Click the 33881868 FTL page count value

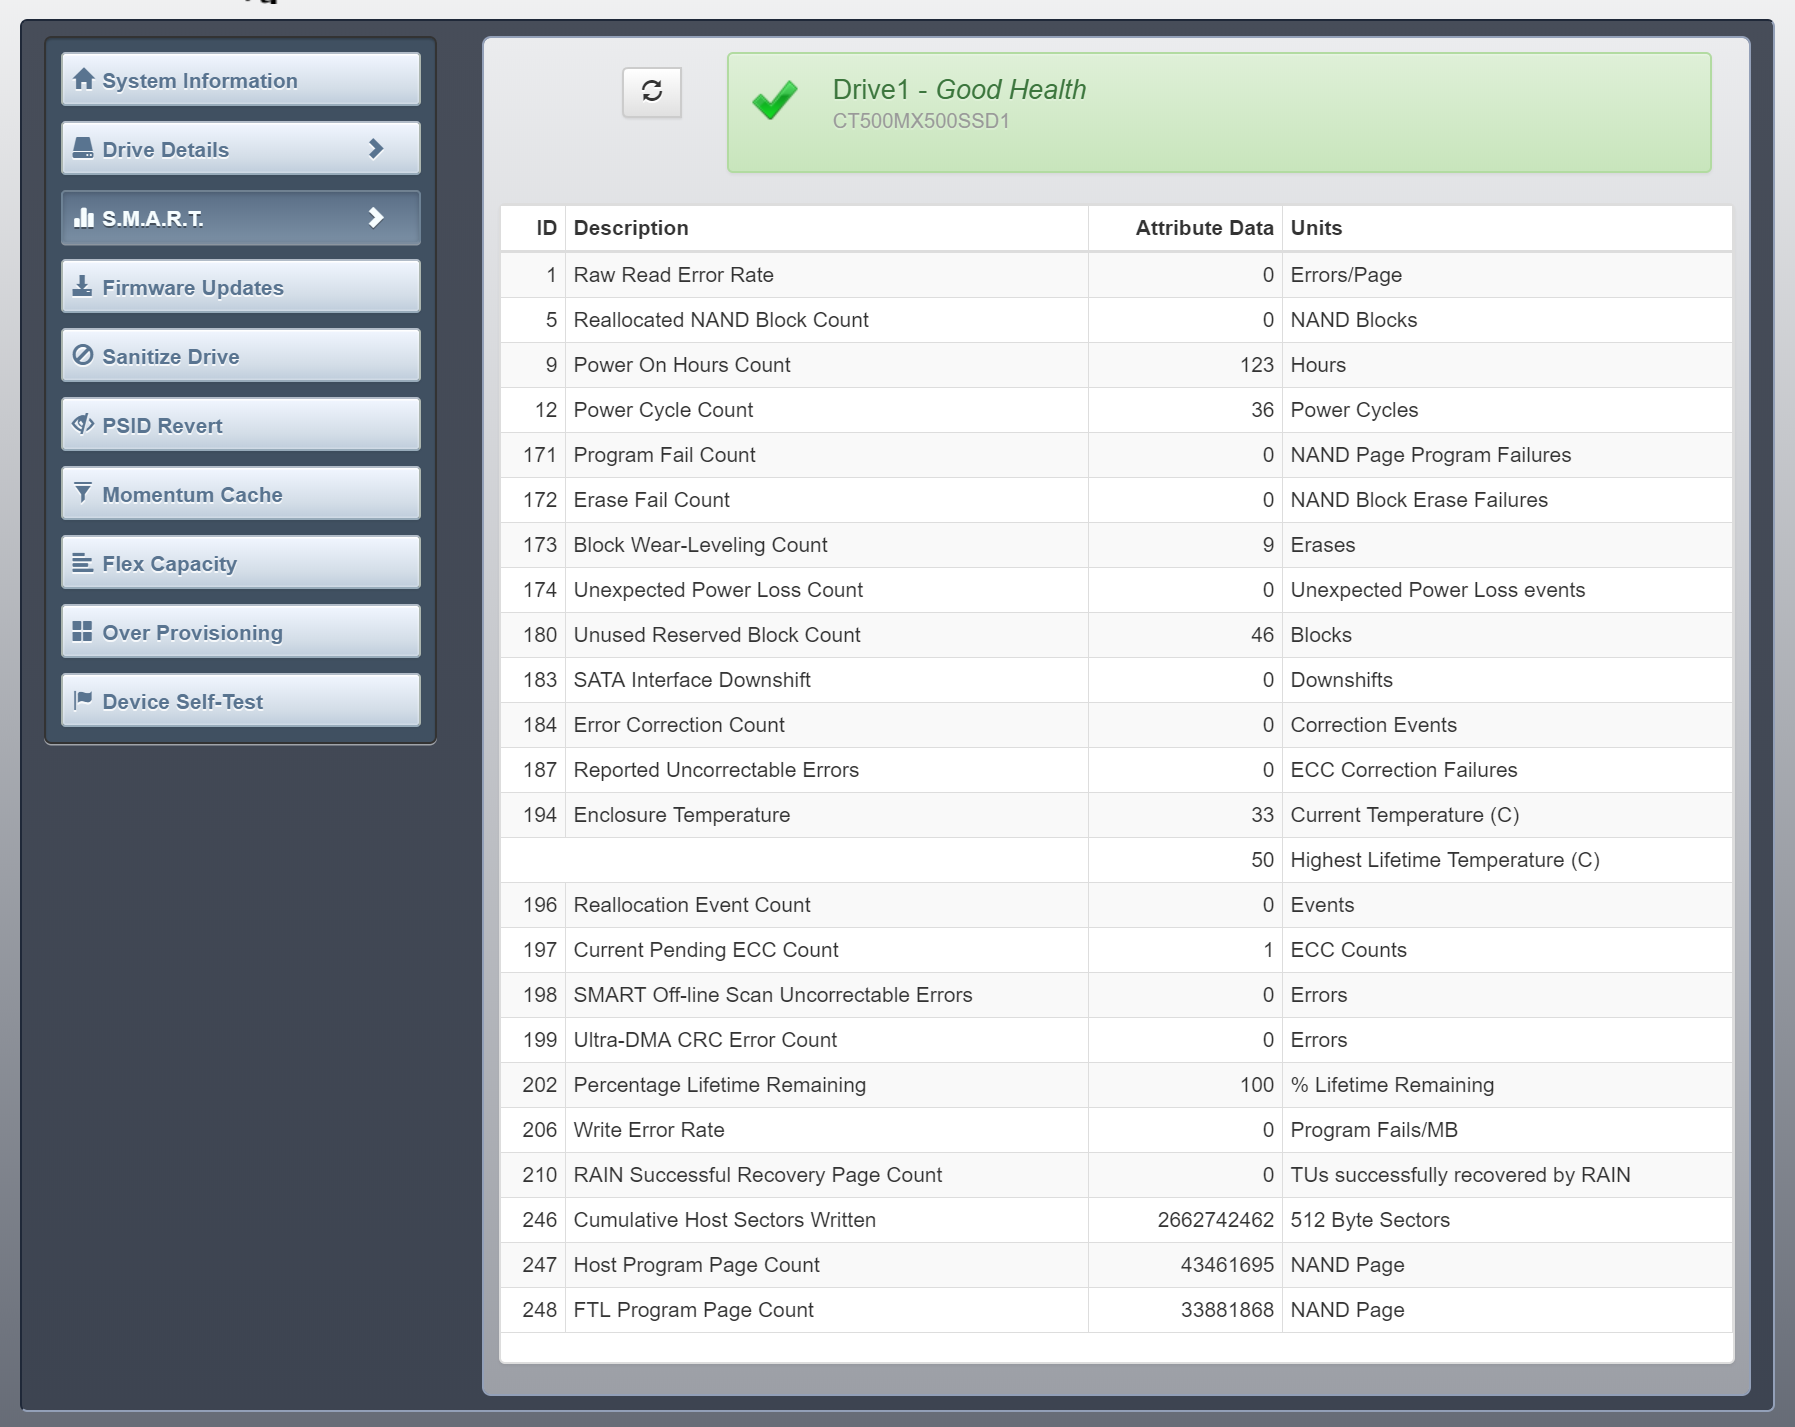(1227, 1310)
